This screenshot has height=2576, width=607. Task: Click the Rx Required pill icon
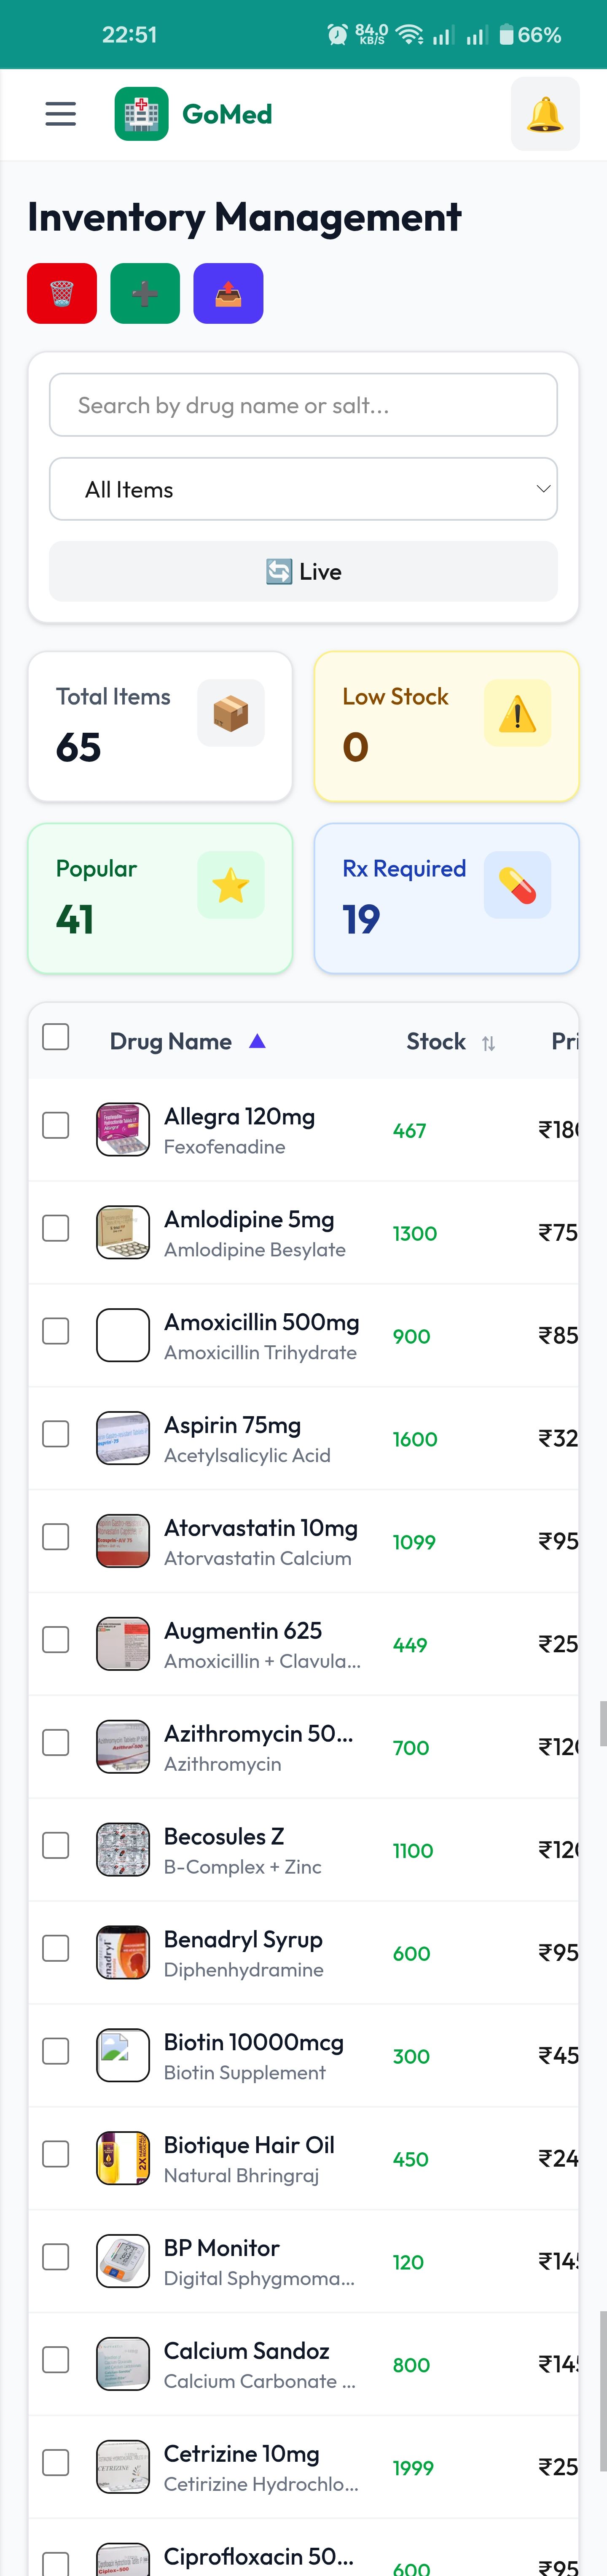517,885
